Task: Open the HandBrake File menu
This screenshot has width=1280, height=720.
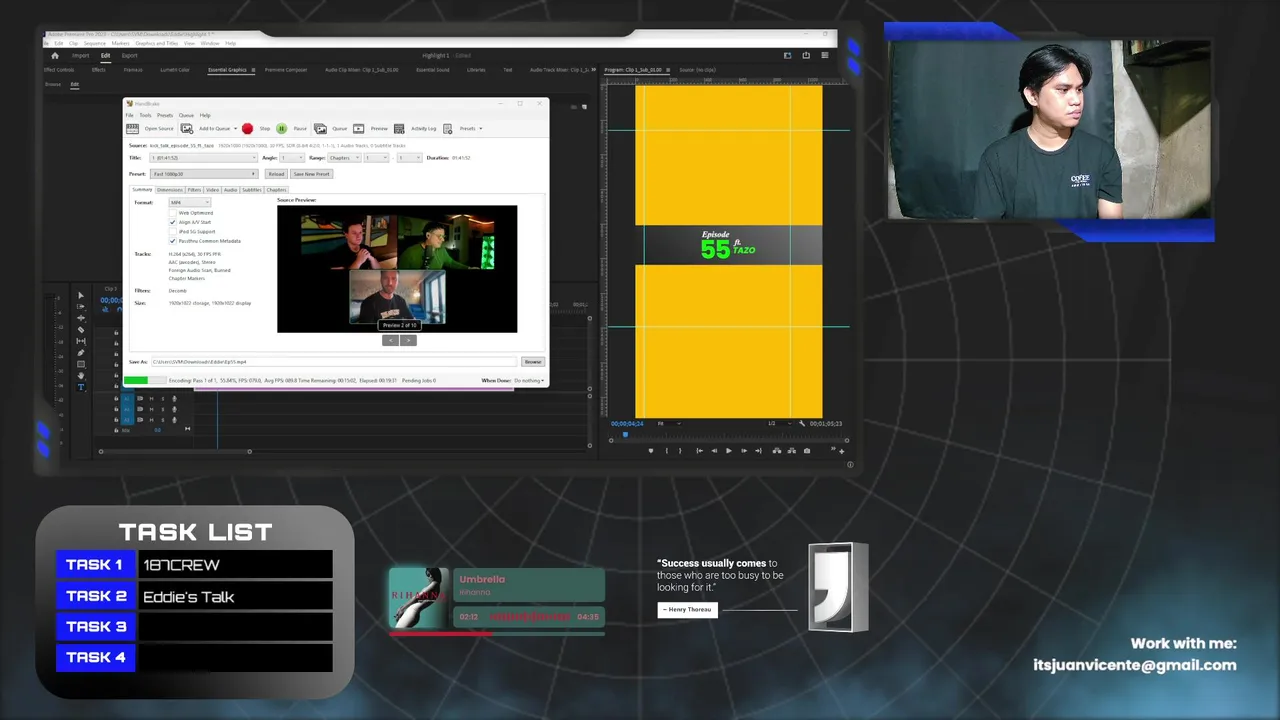Action: (129, 115)
